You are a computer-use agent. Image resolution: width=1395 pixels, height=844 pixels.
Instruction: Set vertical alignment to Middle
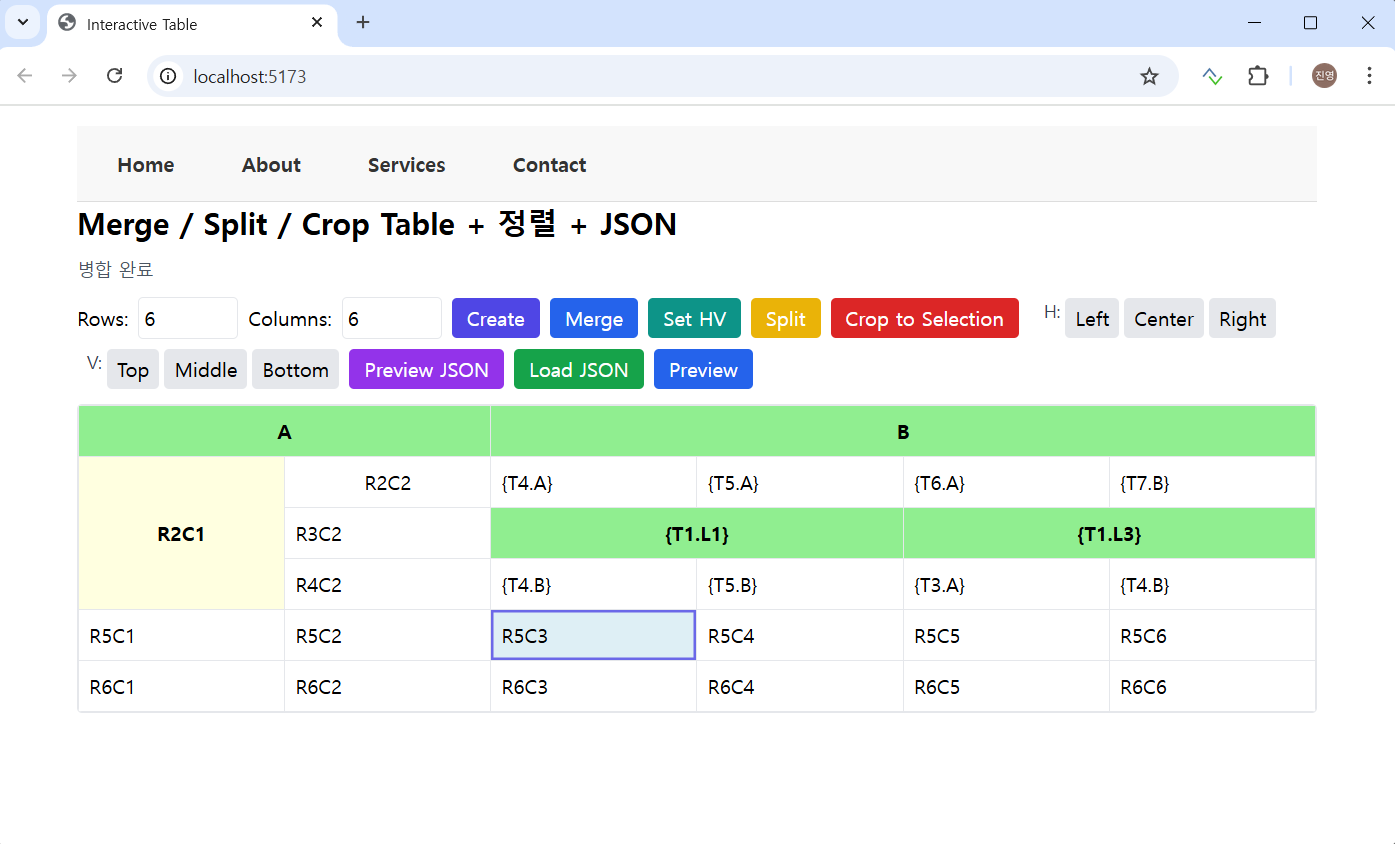205,370
